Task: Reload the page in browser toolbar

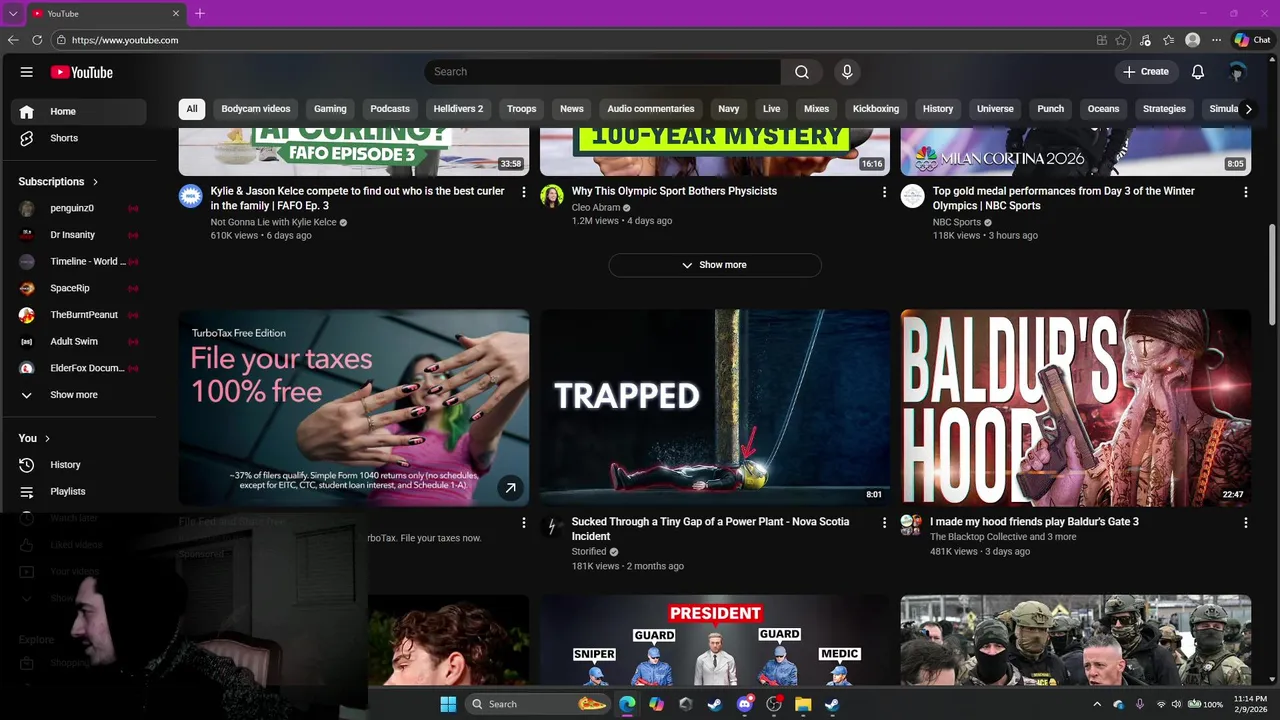Action: pos(37,40)
